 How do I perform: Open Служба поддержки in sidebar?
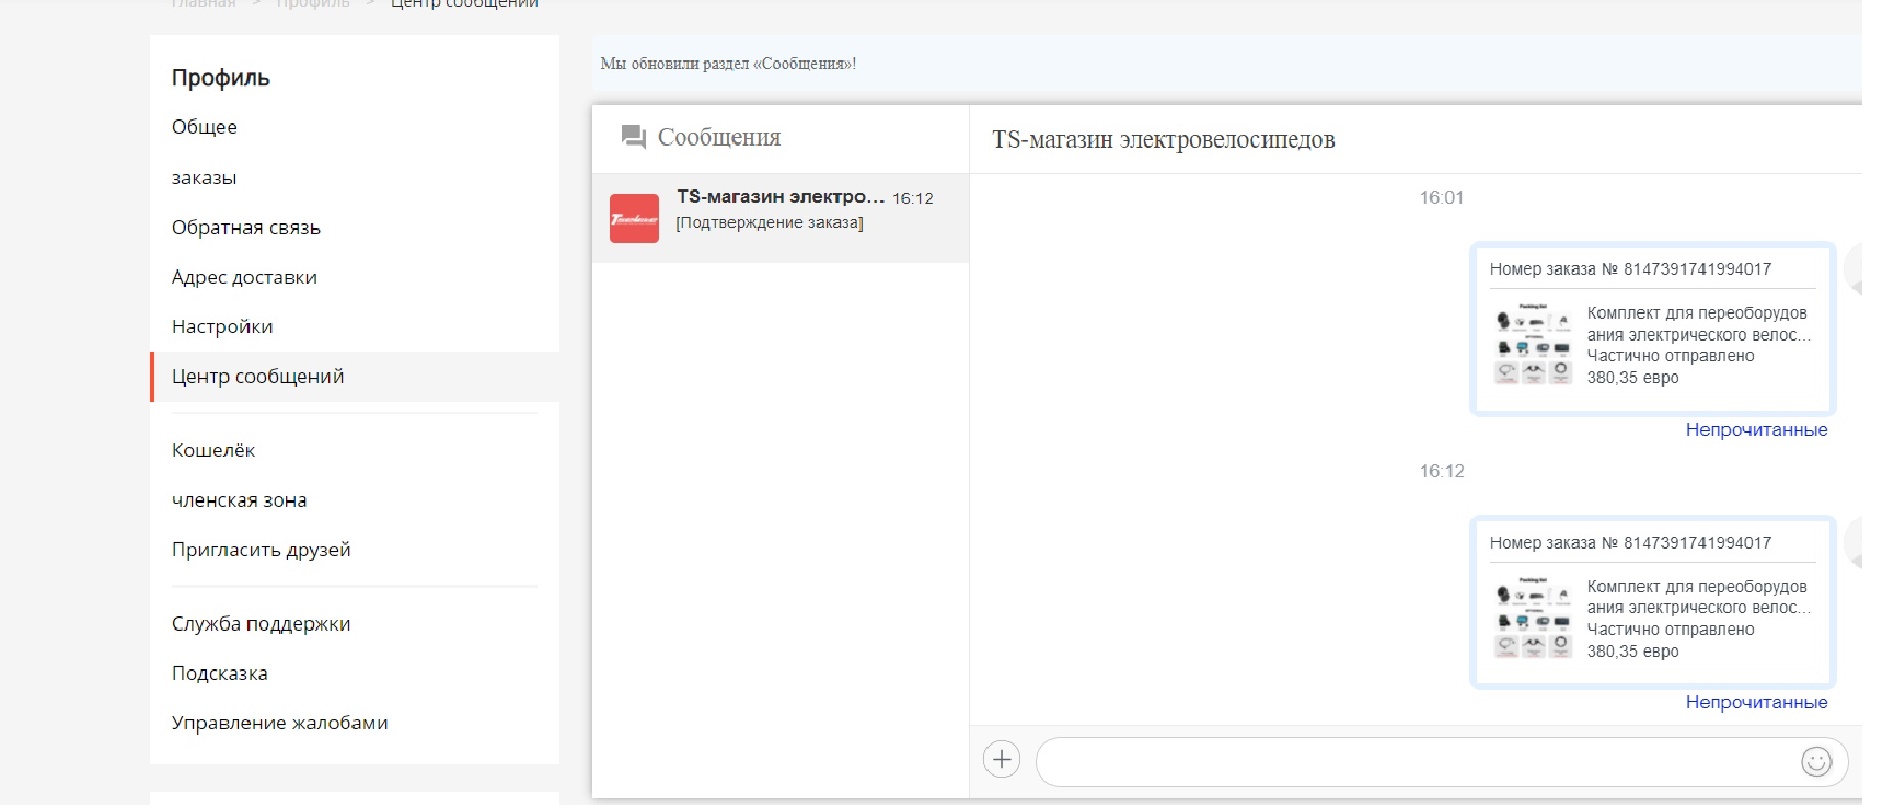[261, 624]
